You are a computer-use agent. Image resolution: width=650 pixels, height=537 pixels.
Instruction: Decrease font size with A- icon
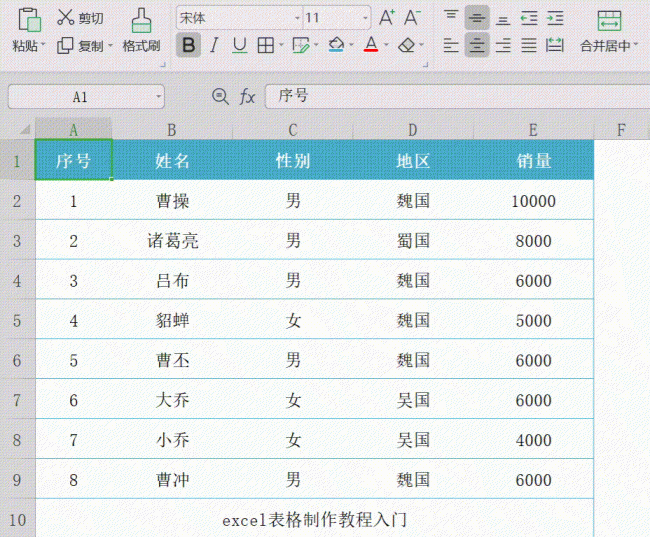(x=412, y=18)
